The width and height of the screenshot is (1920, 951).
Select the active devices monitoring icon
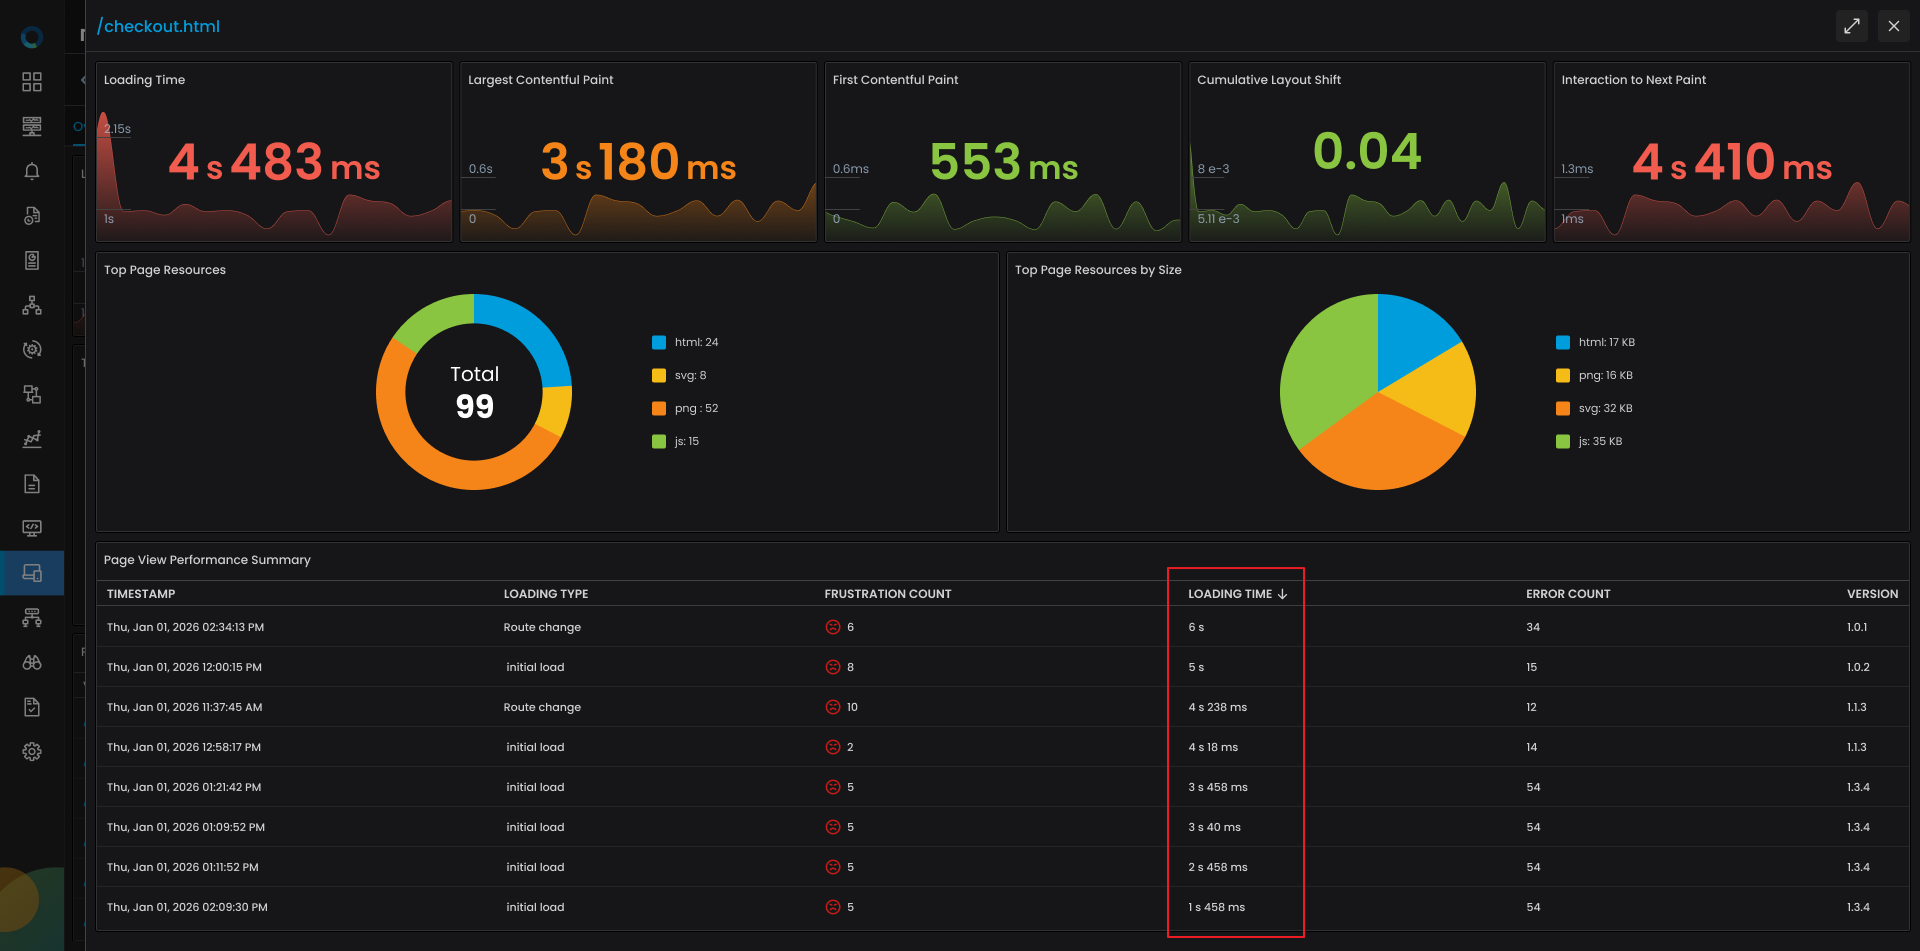(x=32, y=573)
